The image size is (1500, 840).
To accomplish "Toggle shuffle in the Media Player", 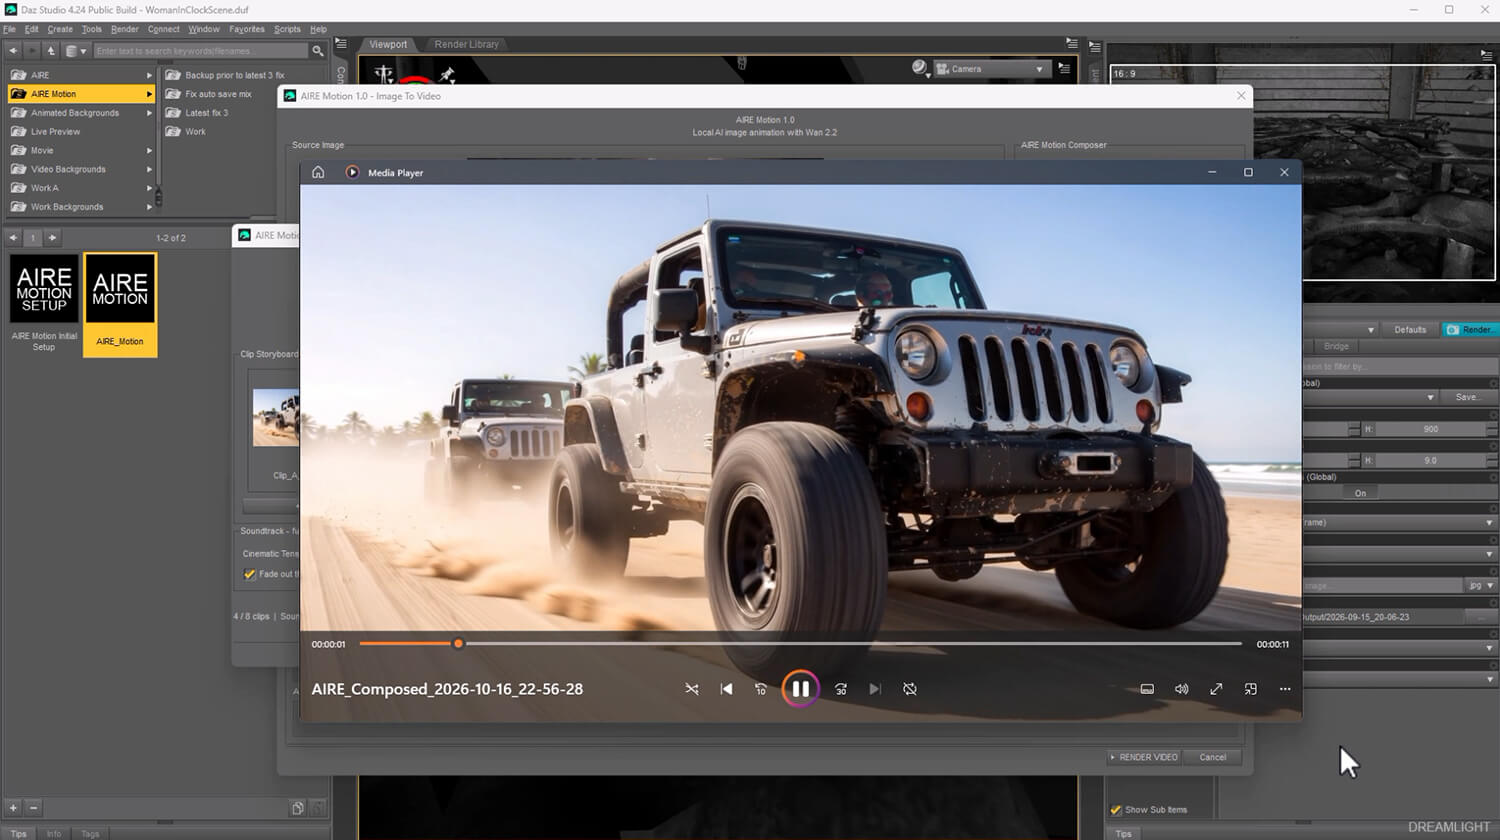I will coord(692,689).
